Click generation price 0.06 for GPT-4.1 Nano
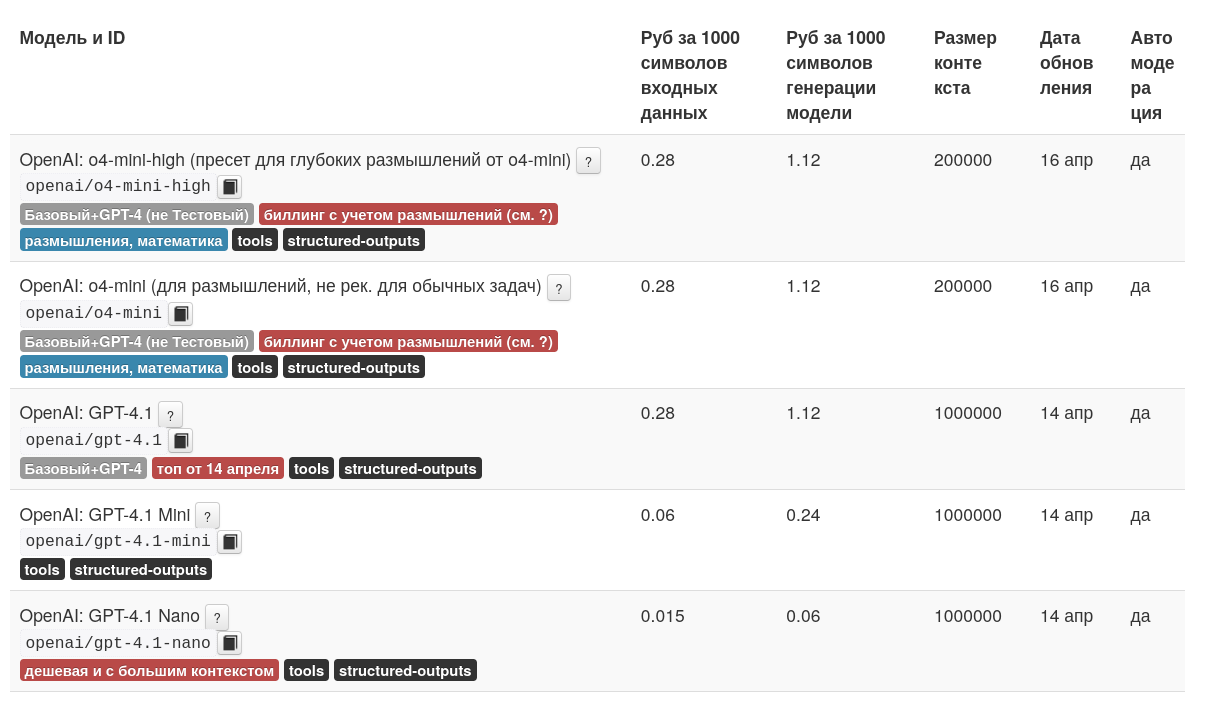 [803, 616]
